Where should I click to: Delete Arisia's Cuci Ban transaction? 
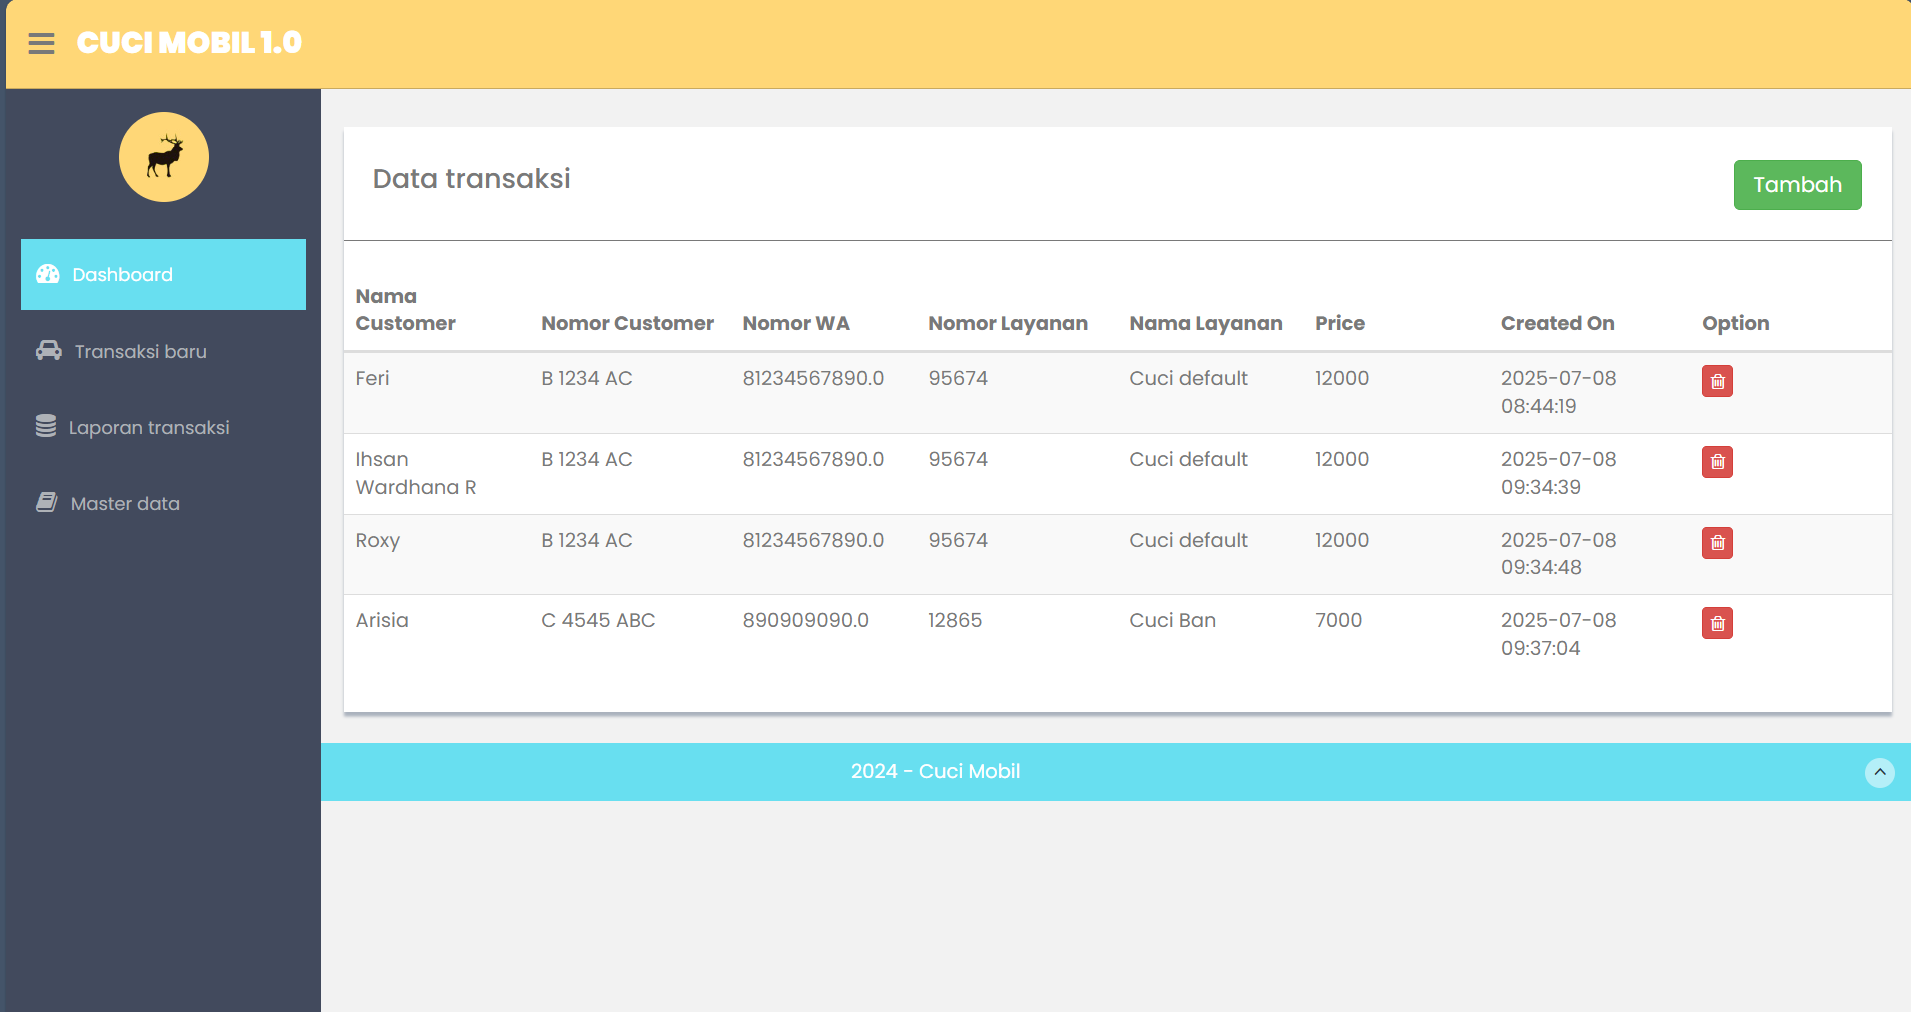[x=1717, y=623]
